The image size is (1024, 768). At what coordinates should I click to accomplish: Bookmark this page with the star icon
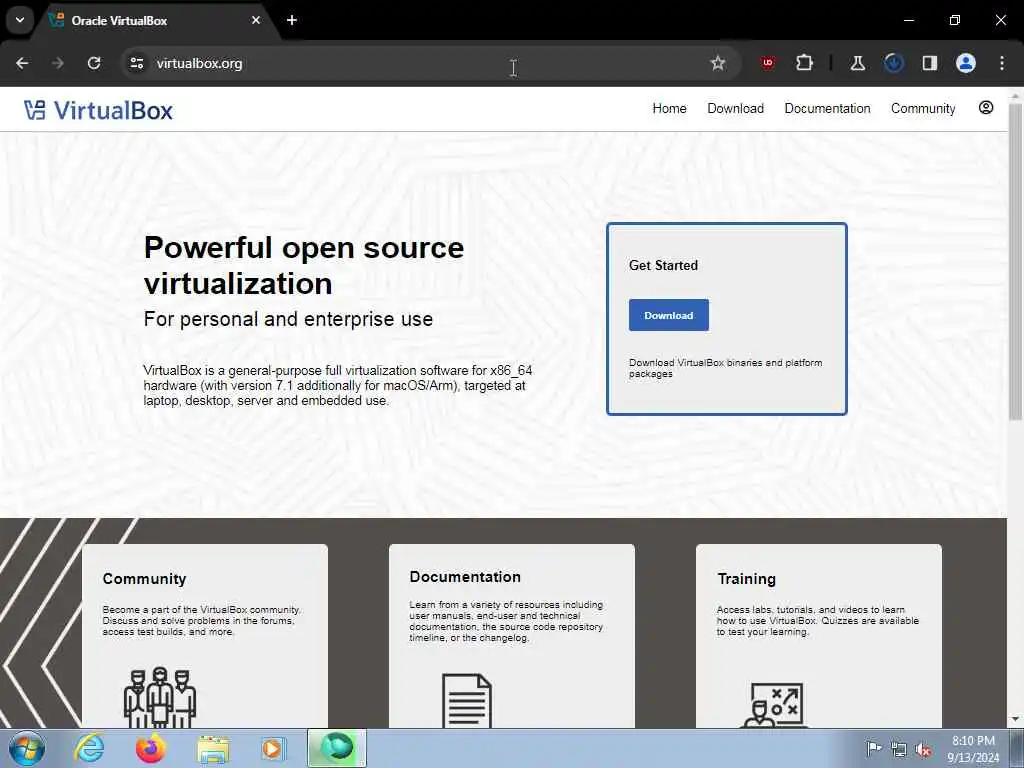pyautogui.click(x=718, y=63)
